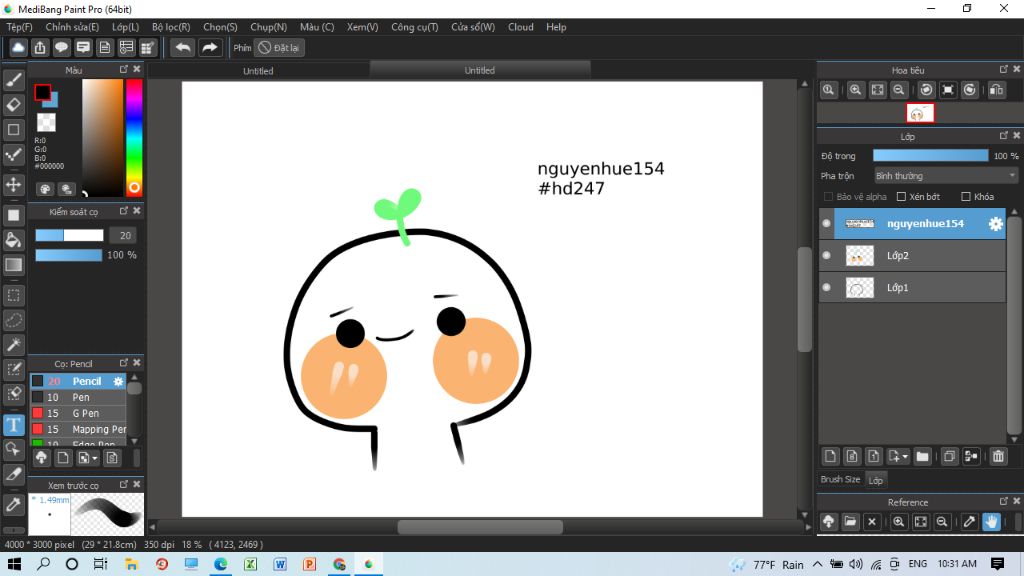Click the Redo arrow in toolbar
This screenshot has width=1024, height=576.
point(210,48)
